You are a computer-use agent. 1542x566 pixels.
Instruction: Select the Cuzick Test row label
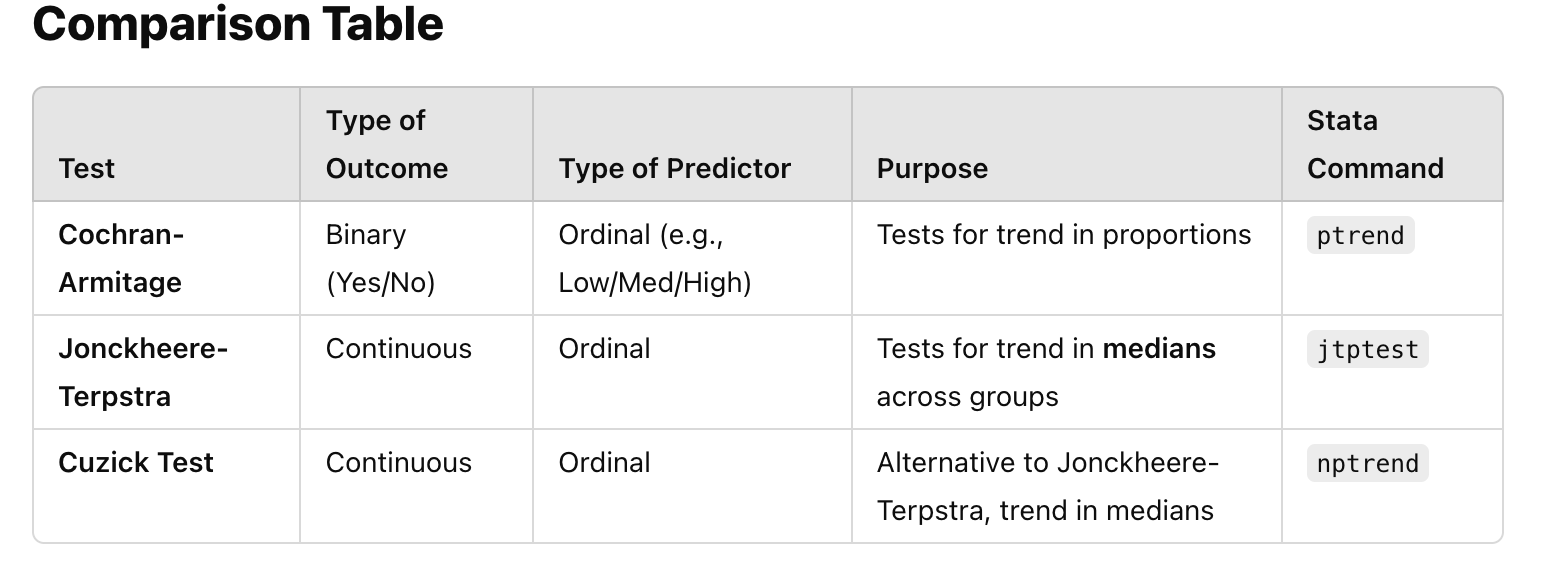click(x=136, y=462)
